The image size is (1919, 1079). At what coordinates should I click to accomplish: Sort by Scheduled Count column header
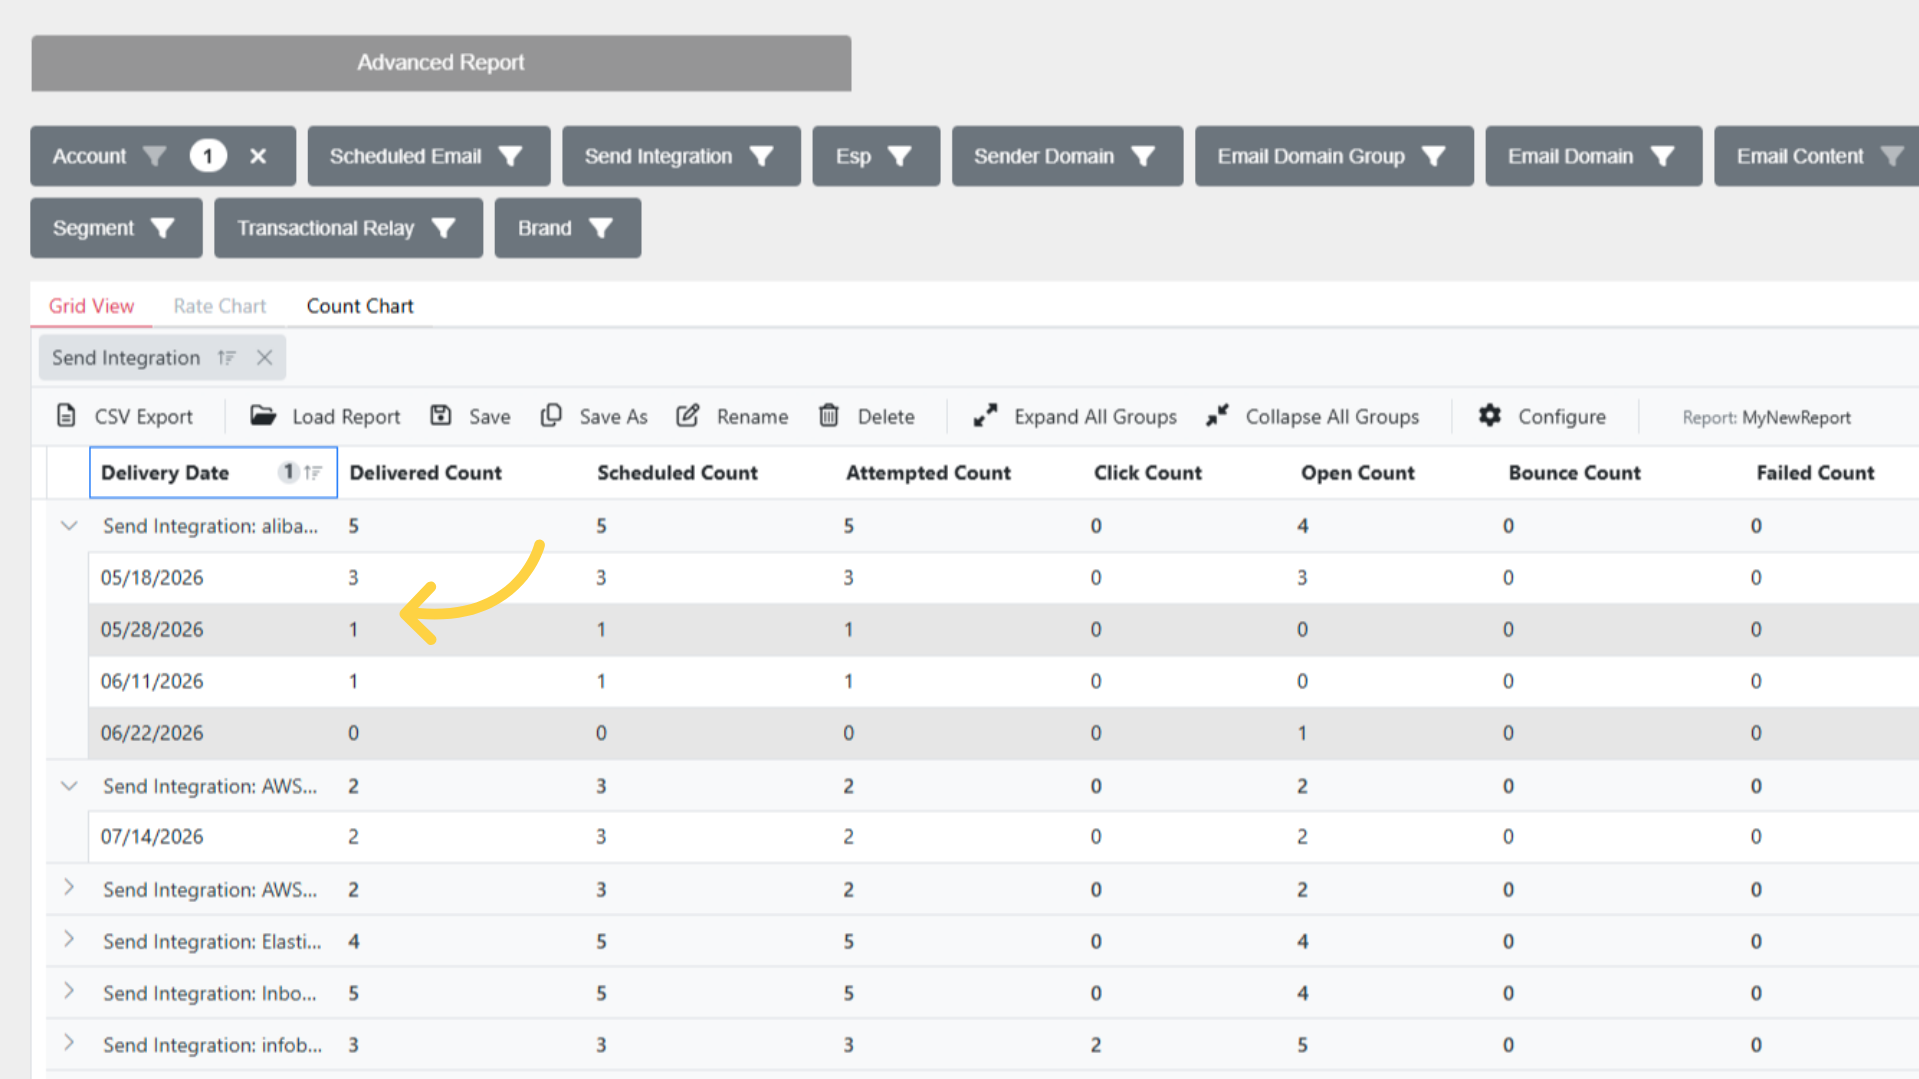click(677, 473)
